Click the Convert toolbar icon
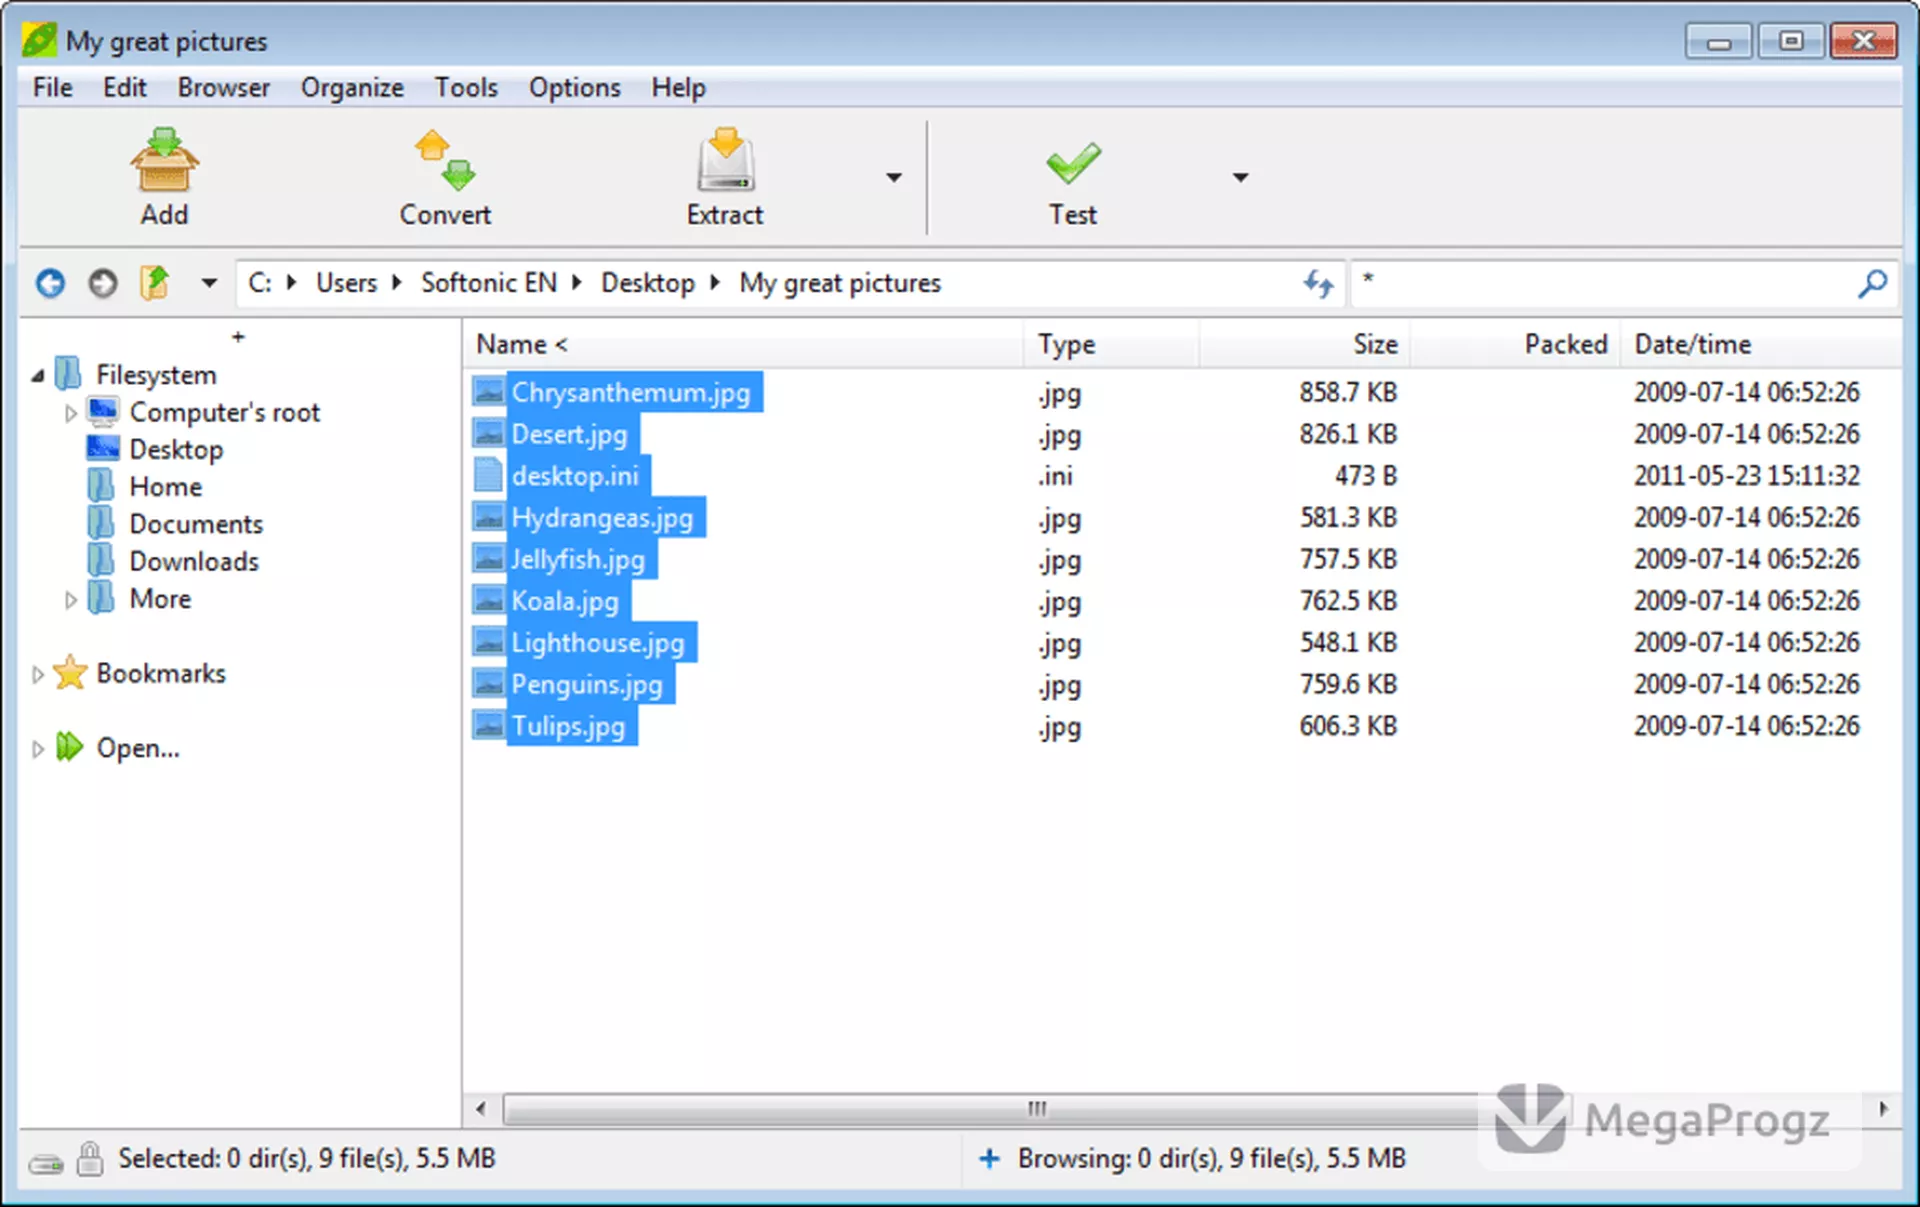This screenshot has height=1207, width=1920. point(445,160)
